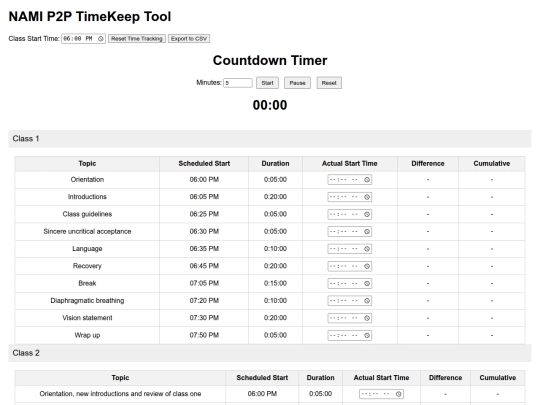Open clock picker in Orientation row

[x=367, y=180]
